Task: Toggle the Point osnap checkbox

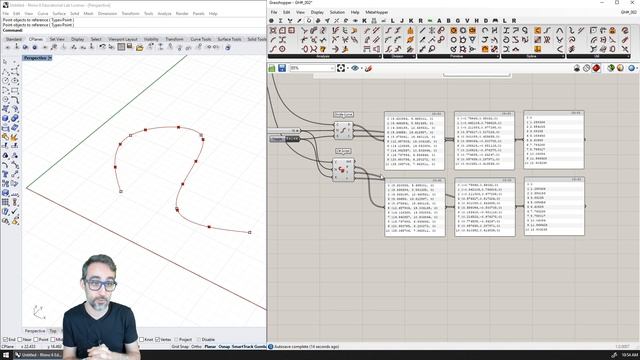Action: 36,340
